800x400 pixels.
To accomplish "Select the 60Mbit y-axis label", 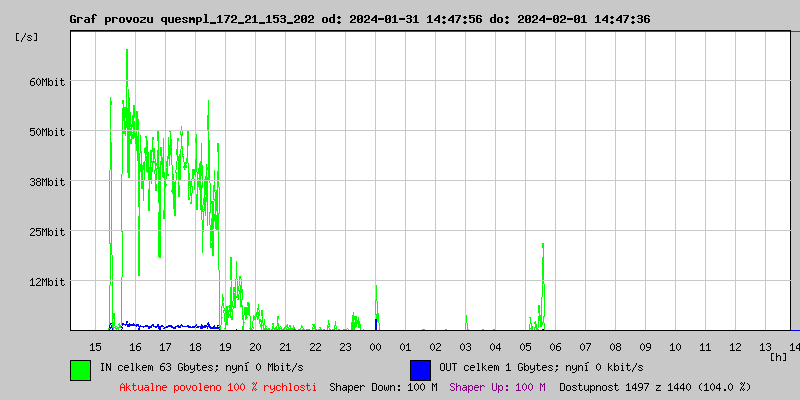I will 47,82.
